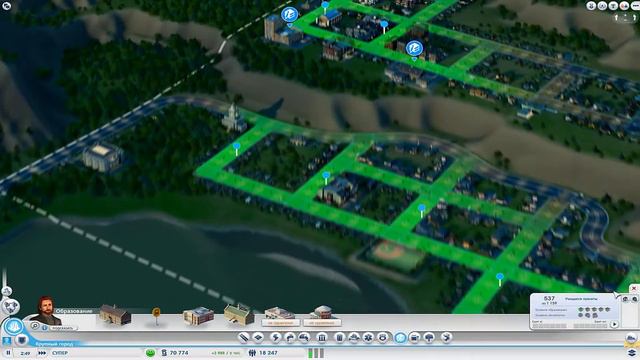Select the green-roofed college building thumbnail
Screen dimensions: 640x360
point(239,315)
